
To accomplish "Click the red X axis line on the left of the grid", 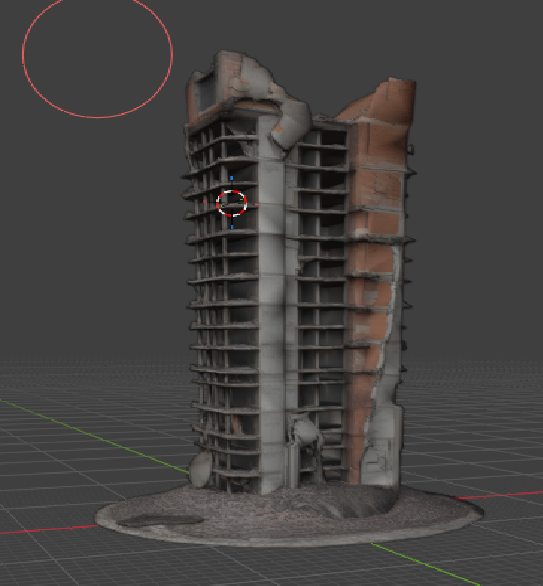I will point(49,530).
